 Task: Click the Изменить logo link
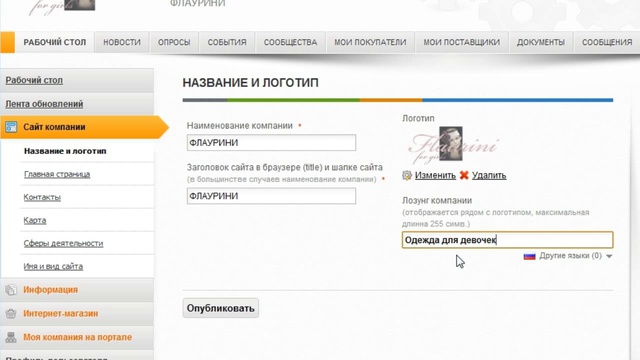pos(435,176)
